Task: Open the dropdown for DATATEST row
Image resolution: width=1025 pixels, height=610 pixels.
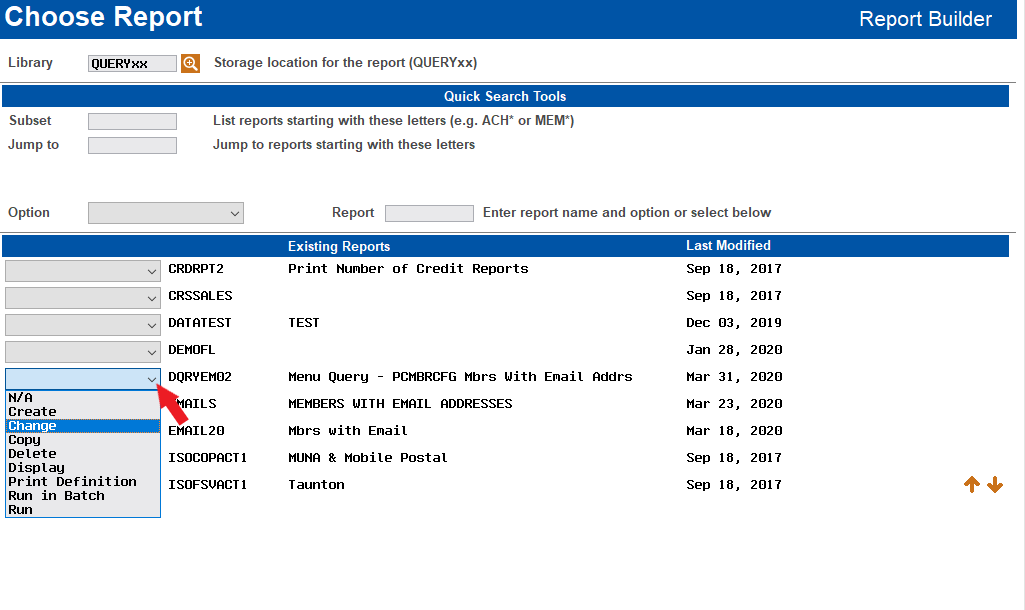Action: (x=83, y=325)
